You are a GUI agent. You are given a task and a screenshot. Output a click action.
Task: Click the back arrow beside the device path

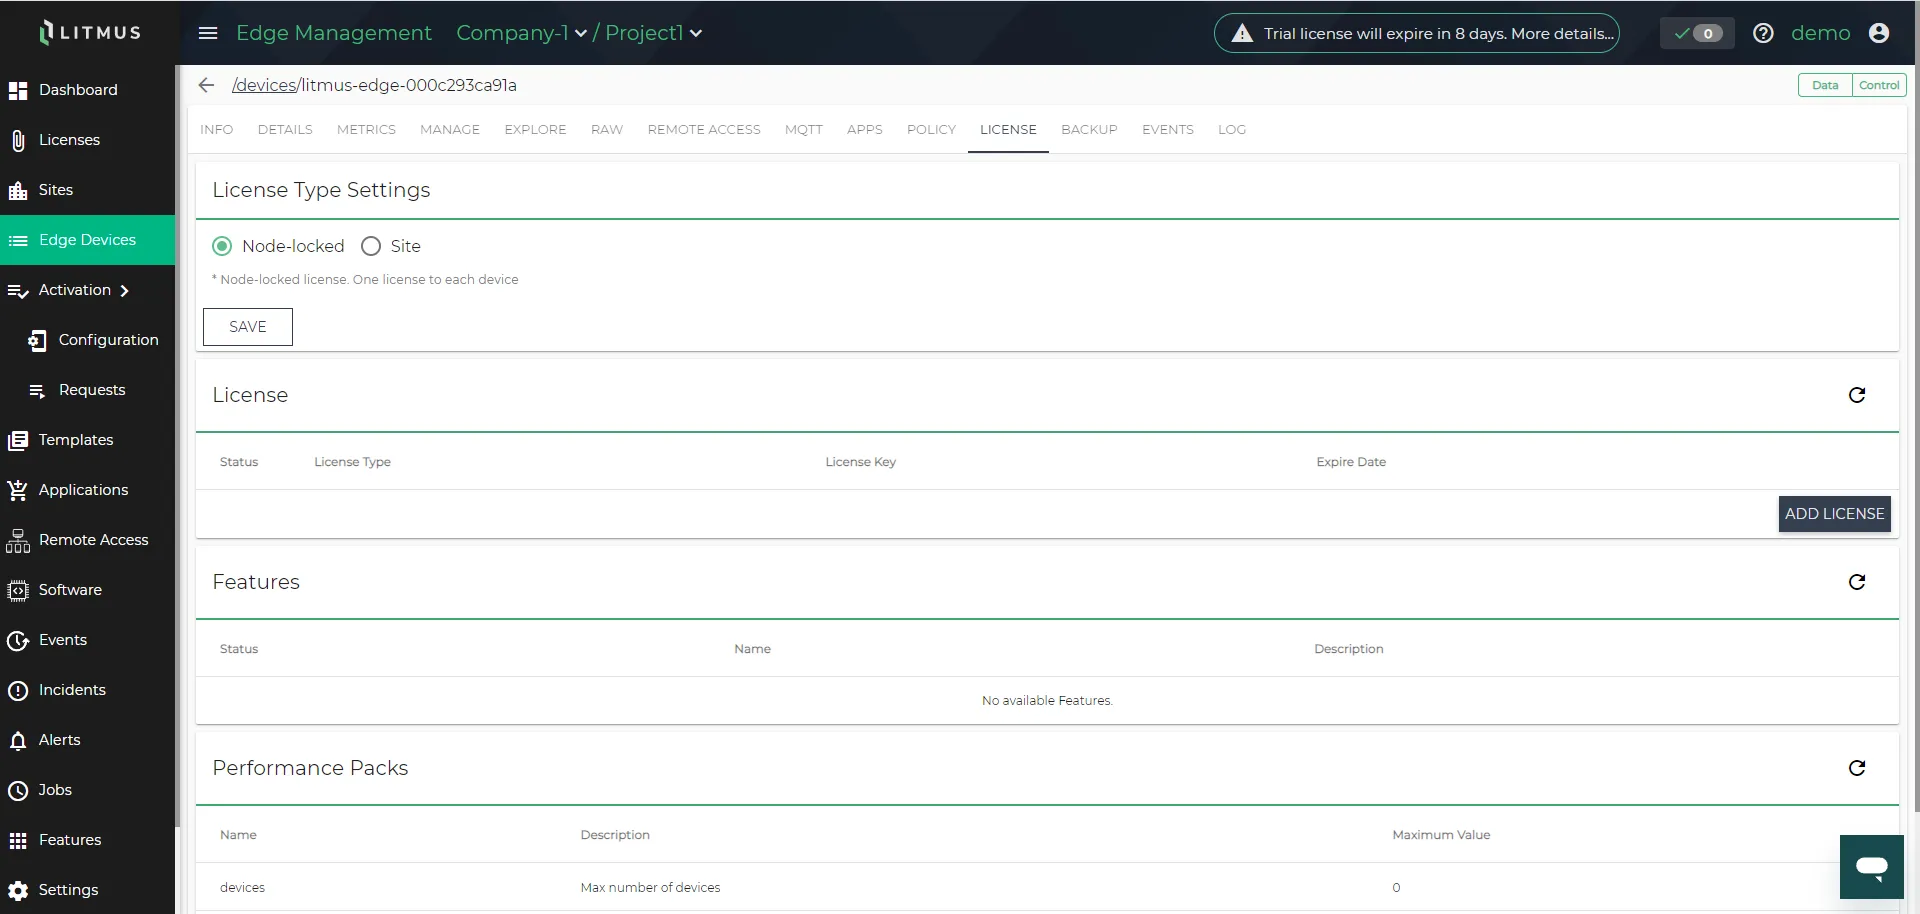click(x=206, y=85)
